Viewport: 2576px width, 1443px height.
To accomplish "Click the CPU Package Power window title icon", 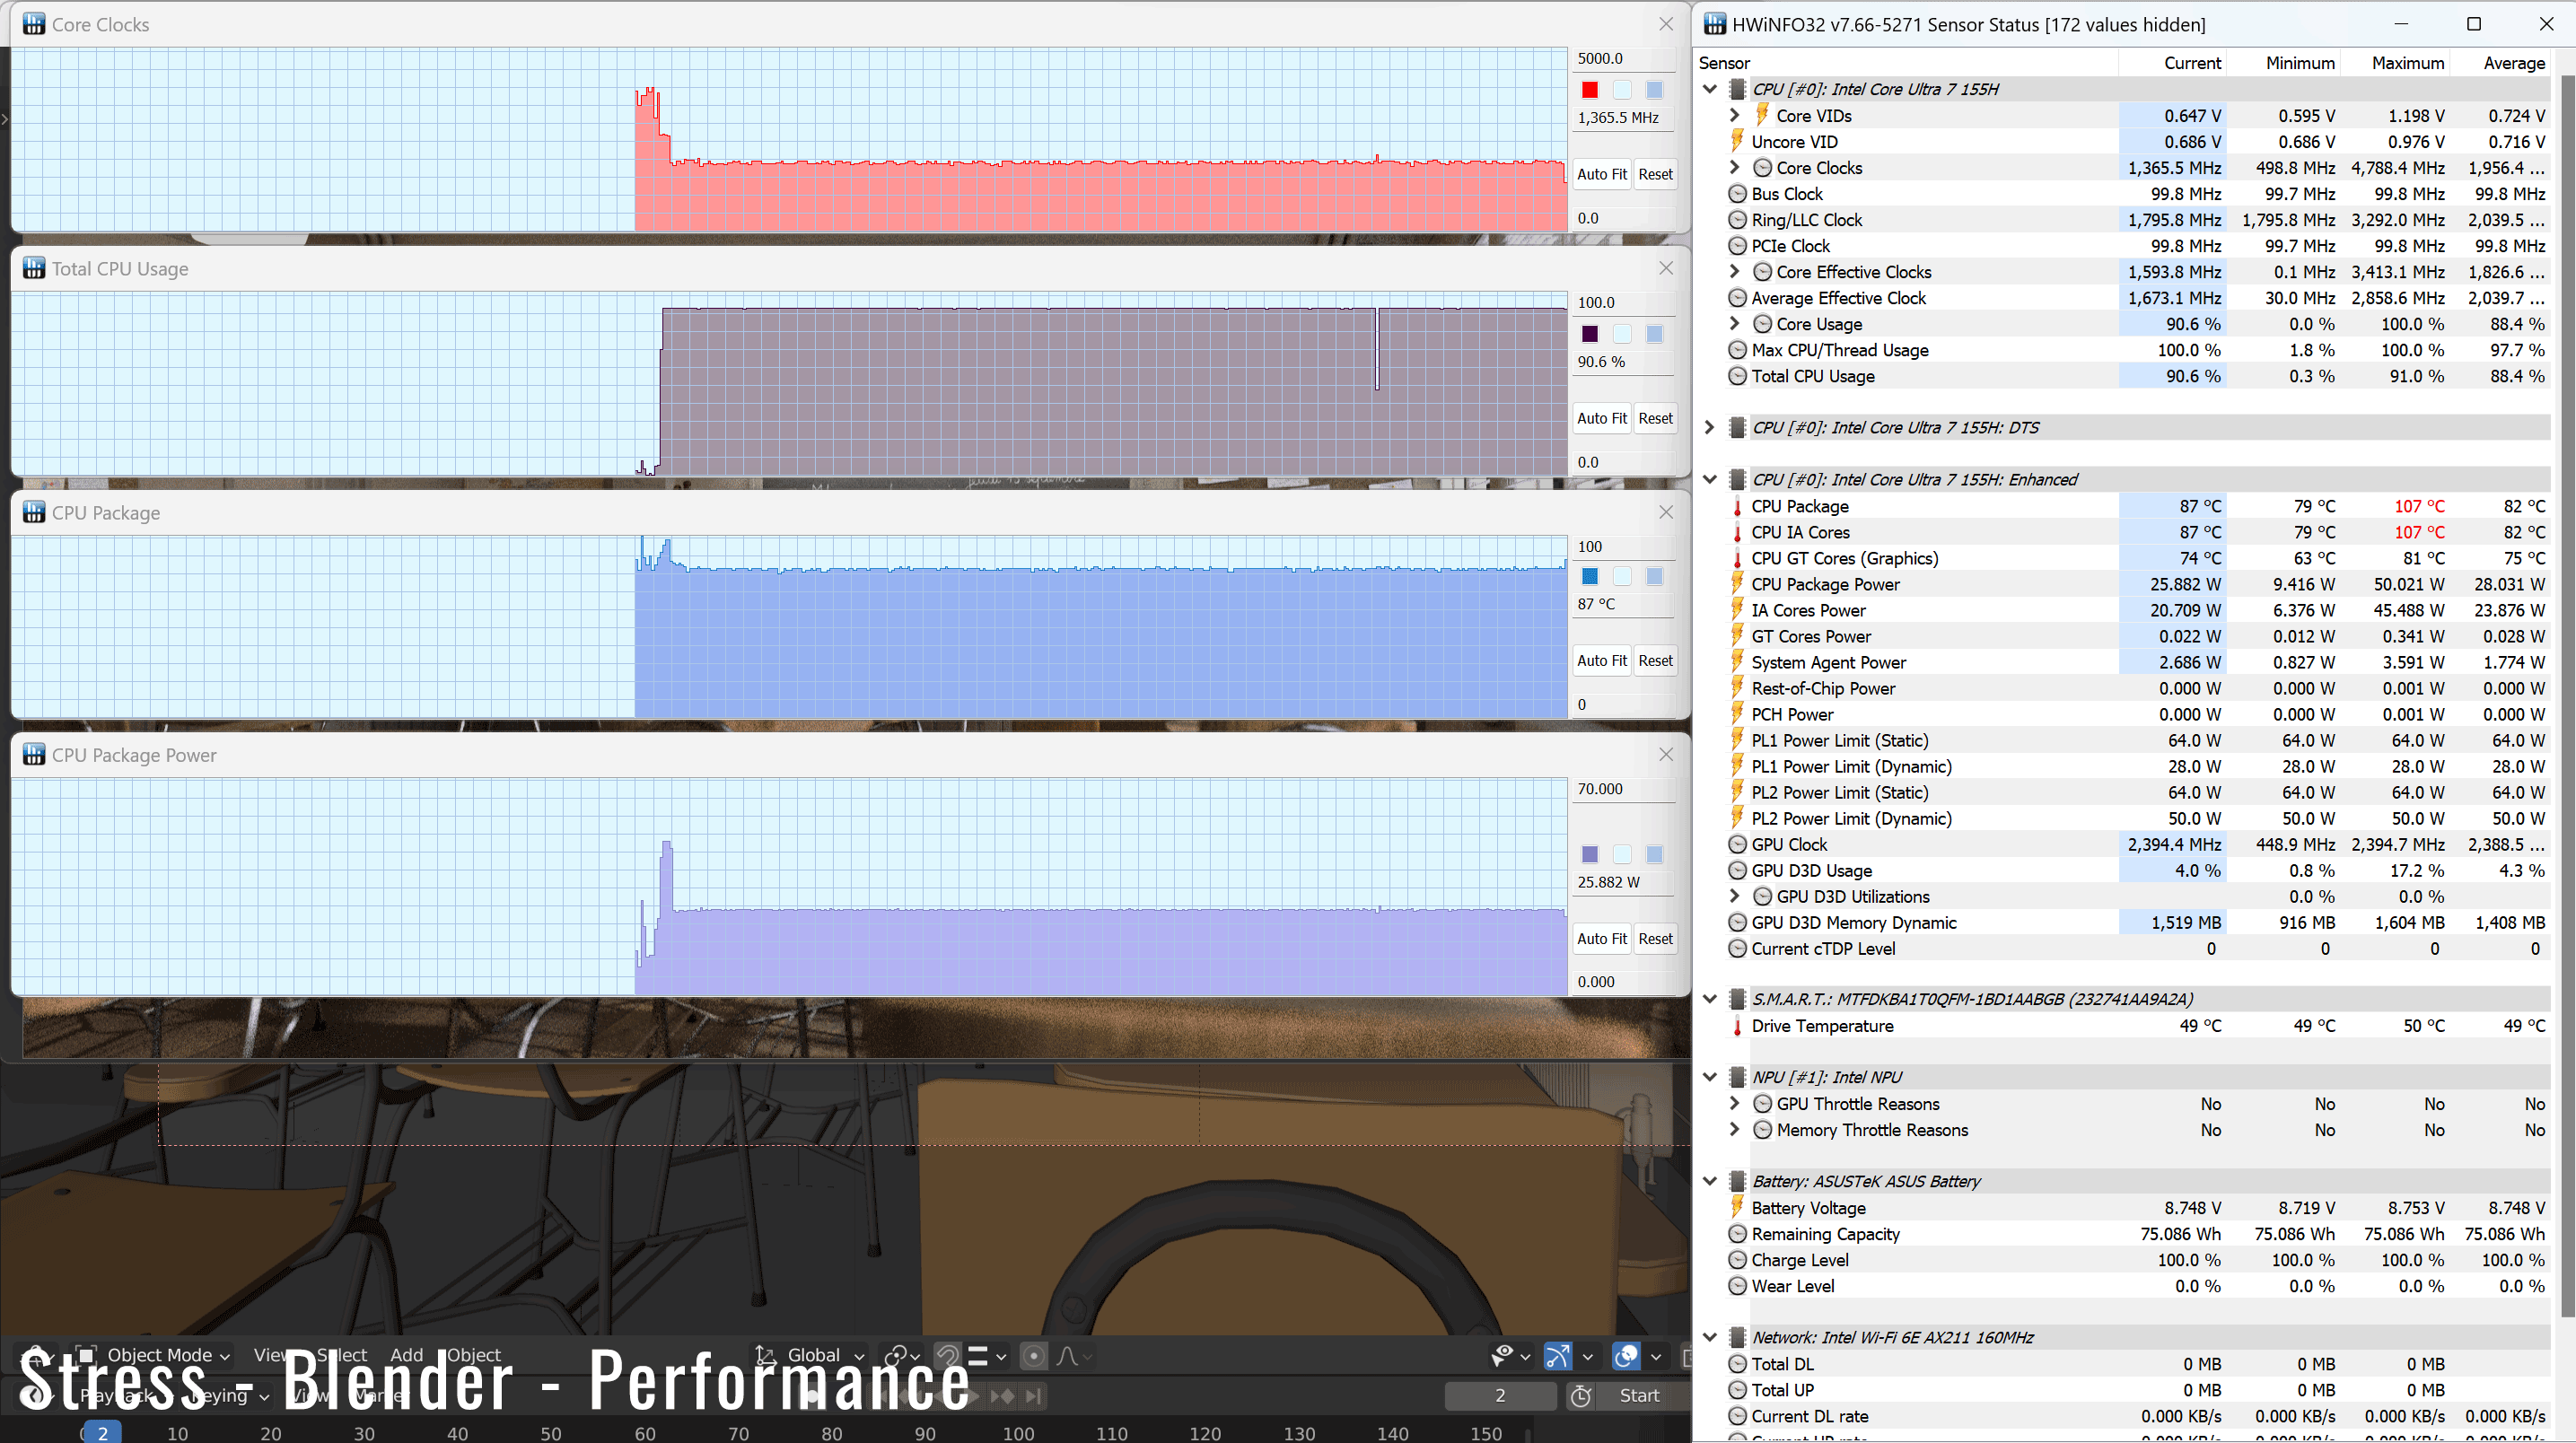I will [34, 755].
